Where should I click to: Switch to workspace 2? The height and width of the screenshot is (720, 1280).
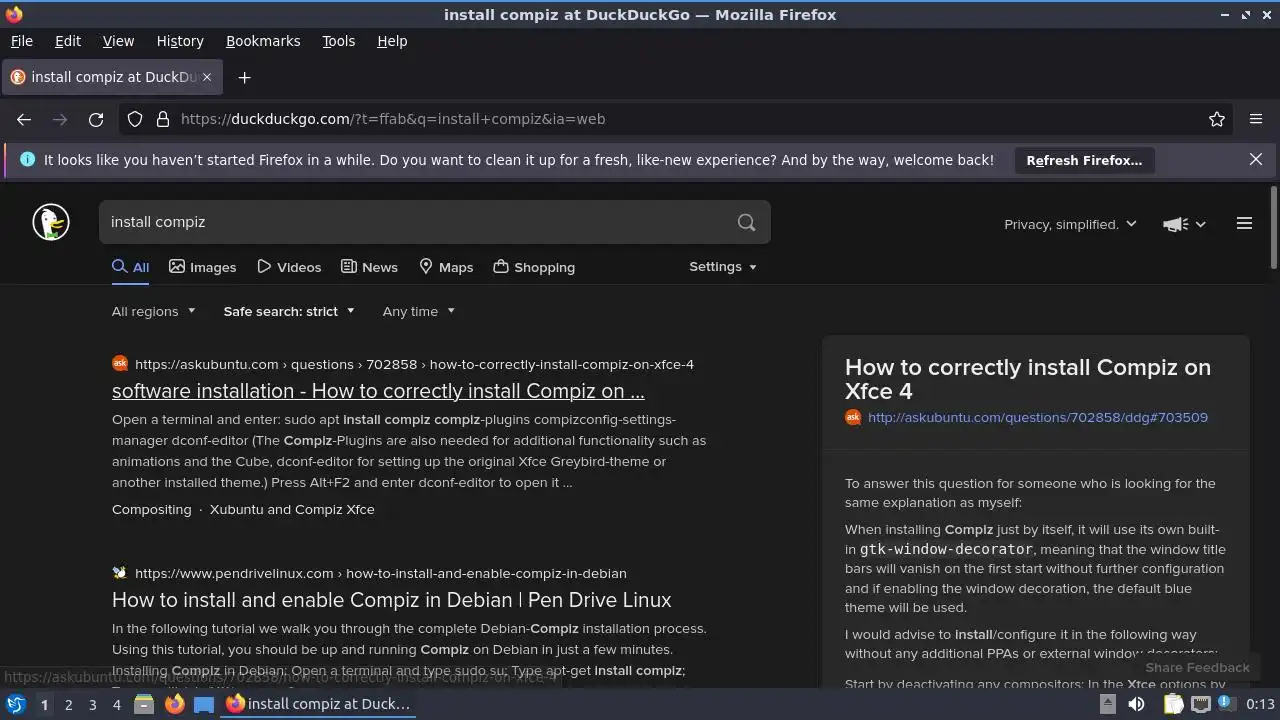pyautogui.click(x=68, y=704)
